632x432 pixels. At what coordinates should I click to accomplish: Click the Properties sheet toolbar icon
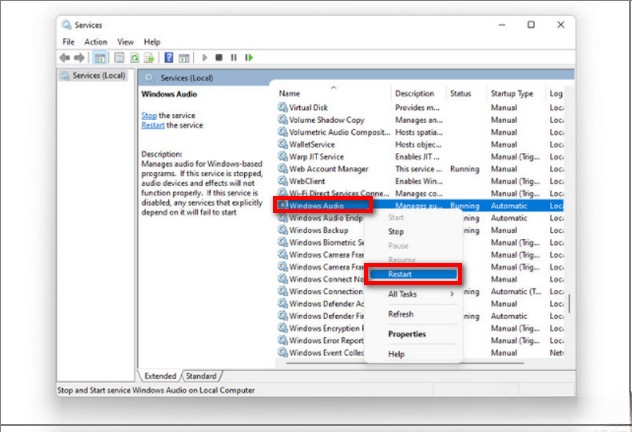coord(119,58)
